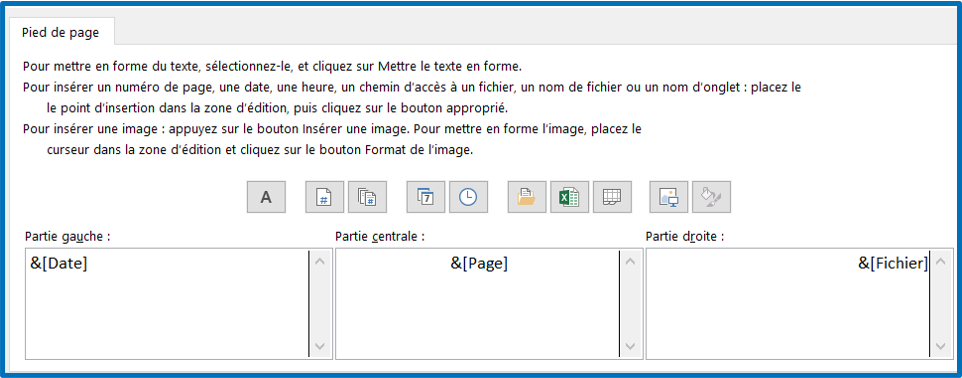Image resolution: width=962 pixels, height=378 pixels.
Task: Insert file path using the folder icon
Action: 527,197
